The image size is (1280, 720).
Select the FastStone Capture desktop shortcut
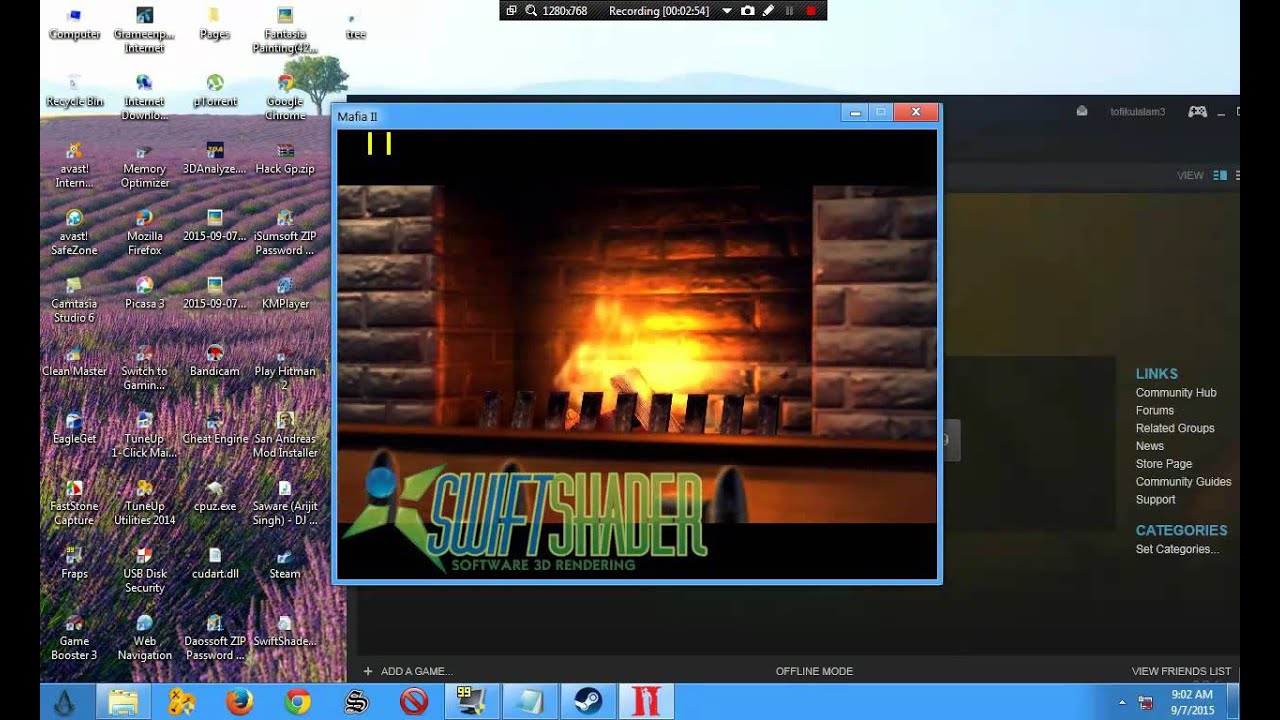point(74,502)
